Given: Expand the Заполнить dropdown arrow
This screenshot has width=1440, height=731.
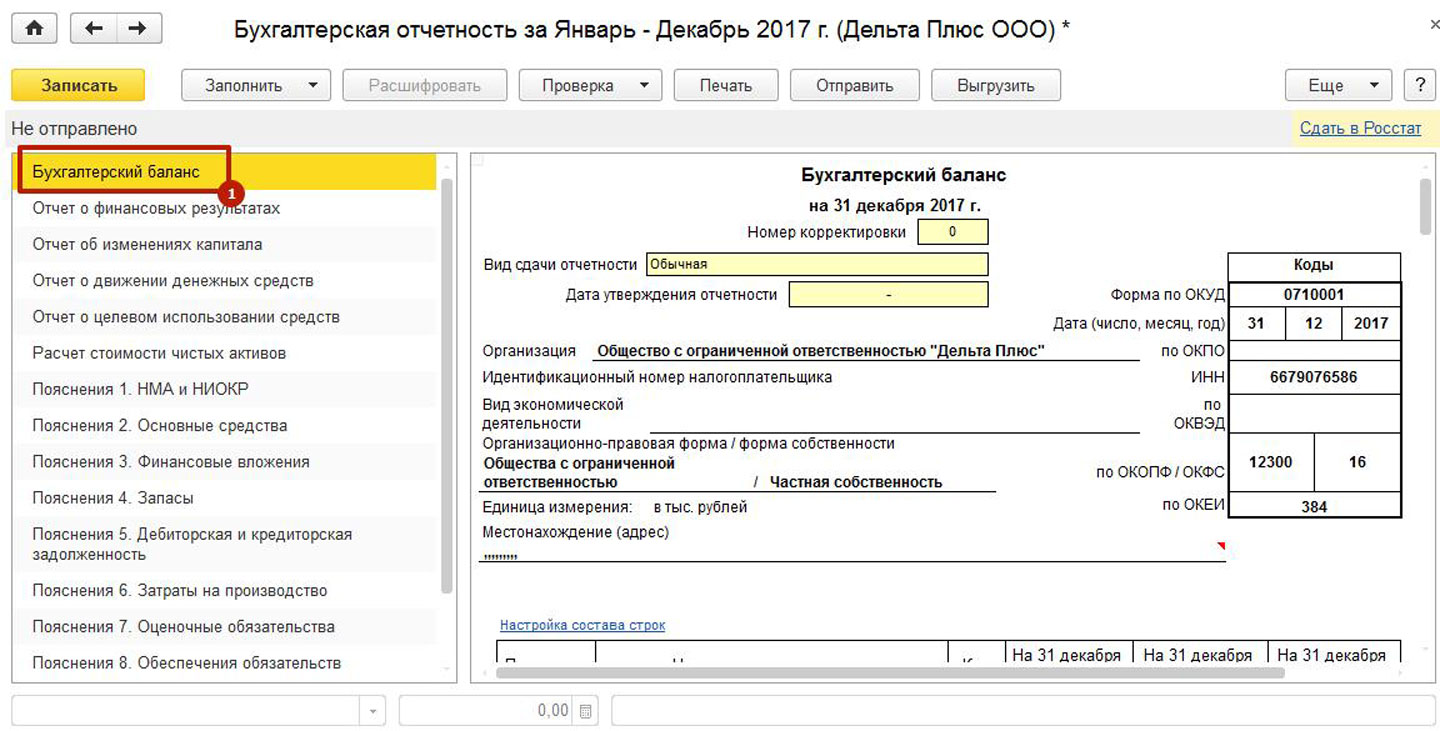Looking at the screenshot, I should coord(313,85).
